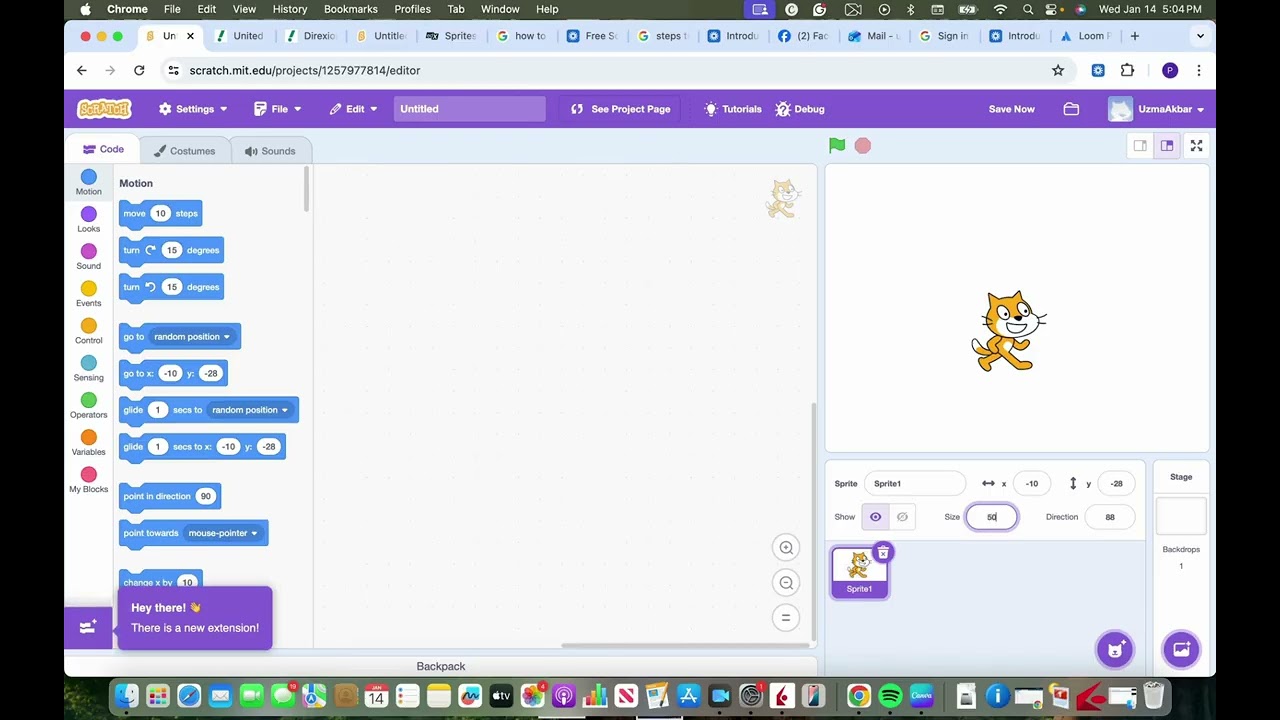Switch to the Sounds tab

pos(270,151)
